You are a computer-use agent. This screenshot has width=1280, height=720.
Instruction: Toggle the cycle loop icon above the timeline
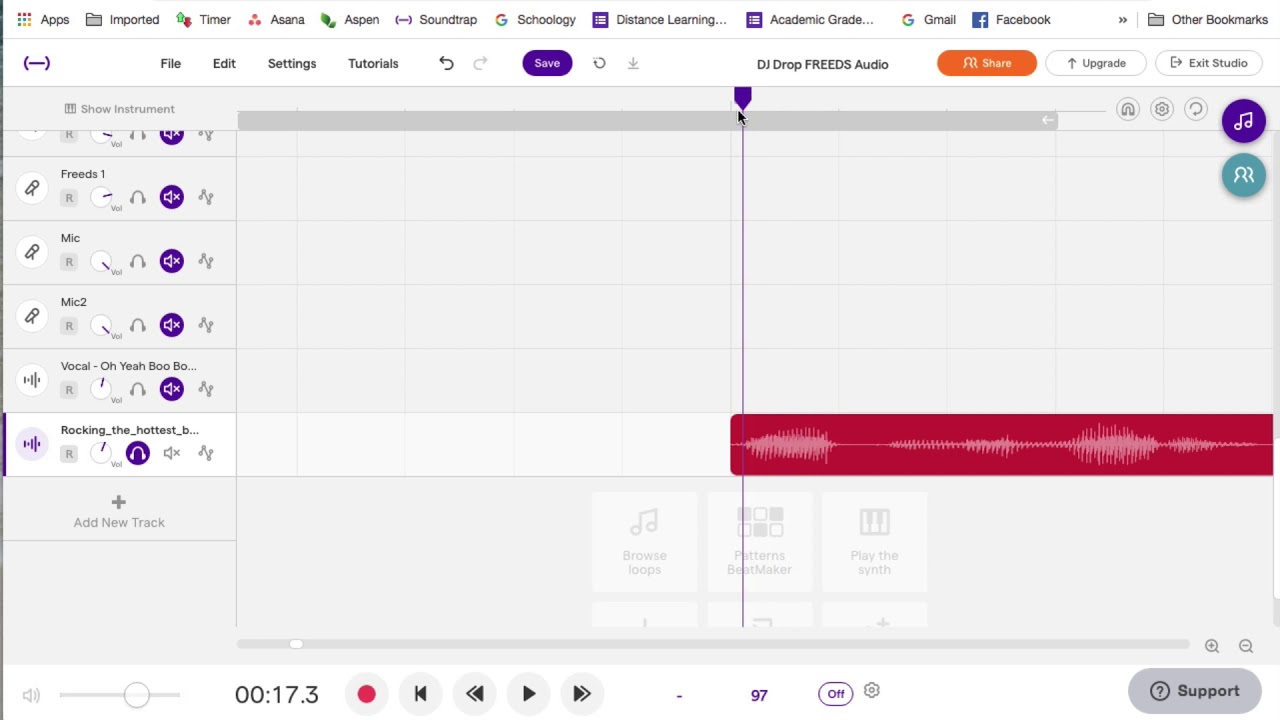click(x=1196, y=109)
